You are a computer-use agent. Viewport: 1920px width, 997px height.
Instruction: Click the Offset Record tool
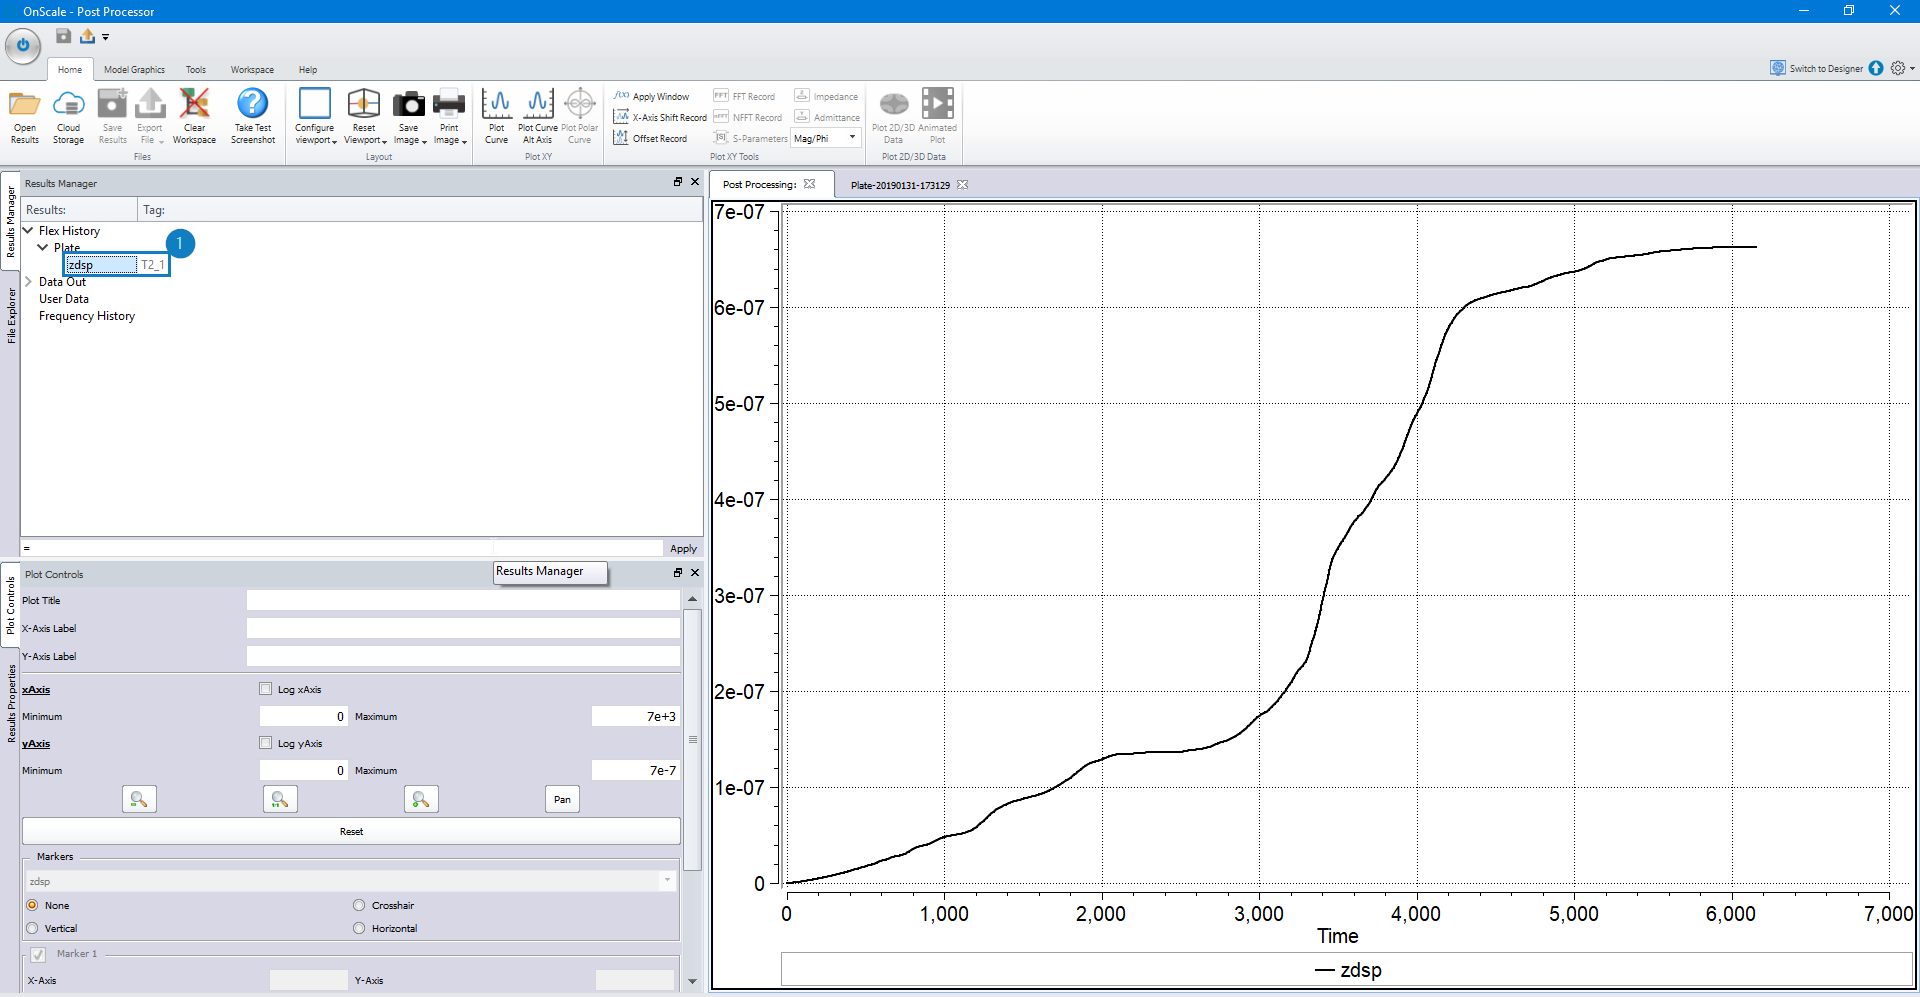coord(650,139)
